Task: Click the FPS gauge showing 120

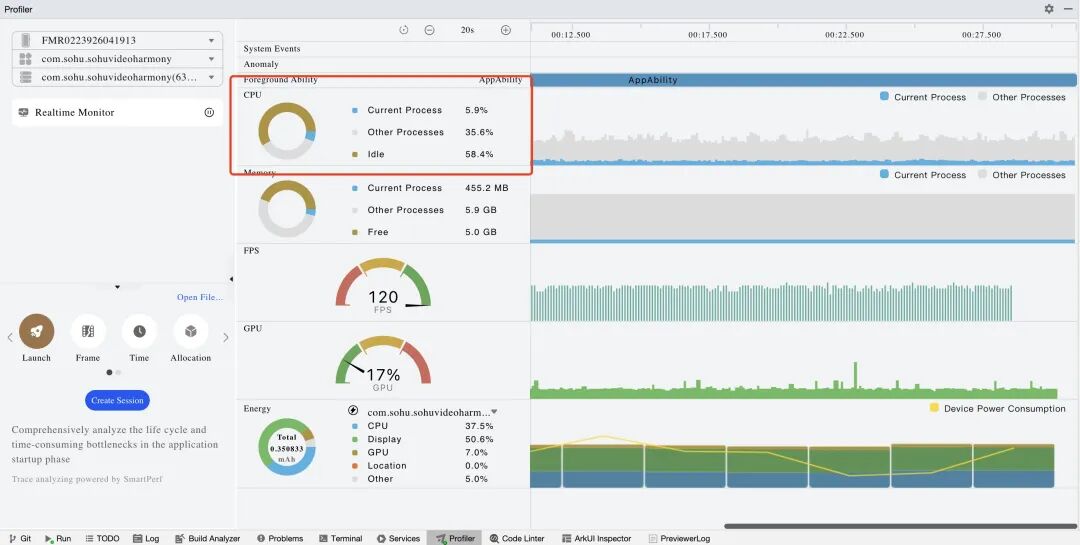Action: 383,286
